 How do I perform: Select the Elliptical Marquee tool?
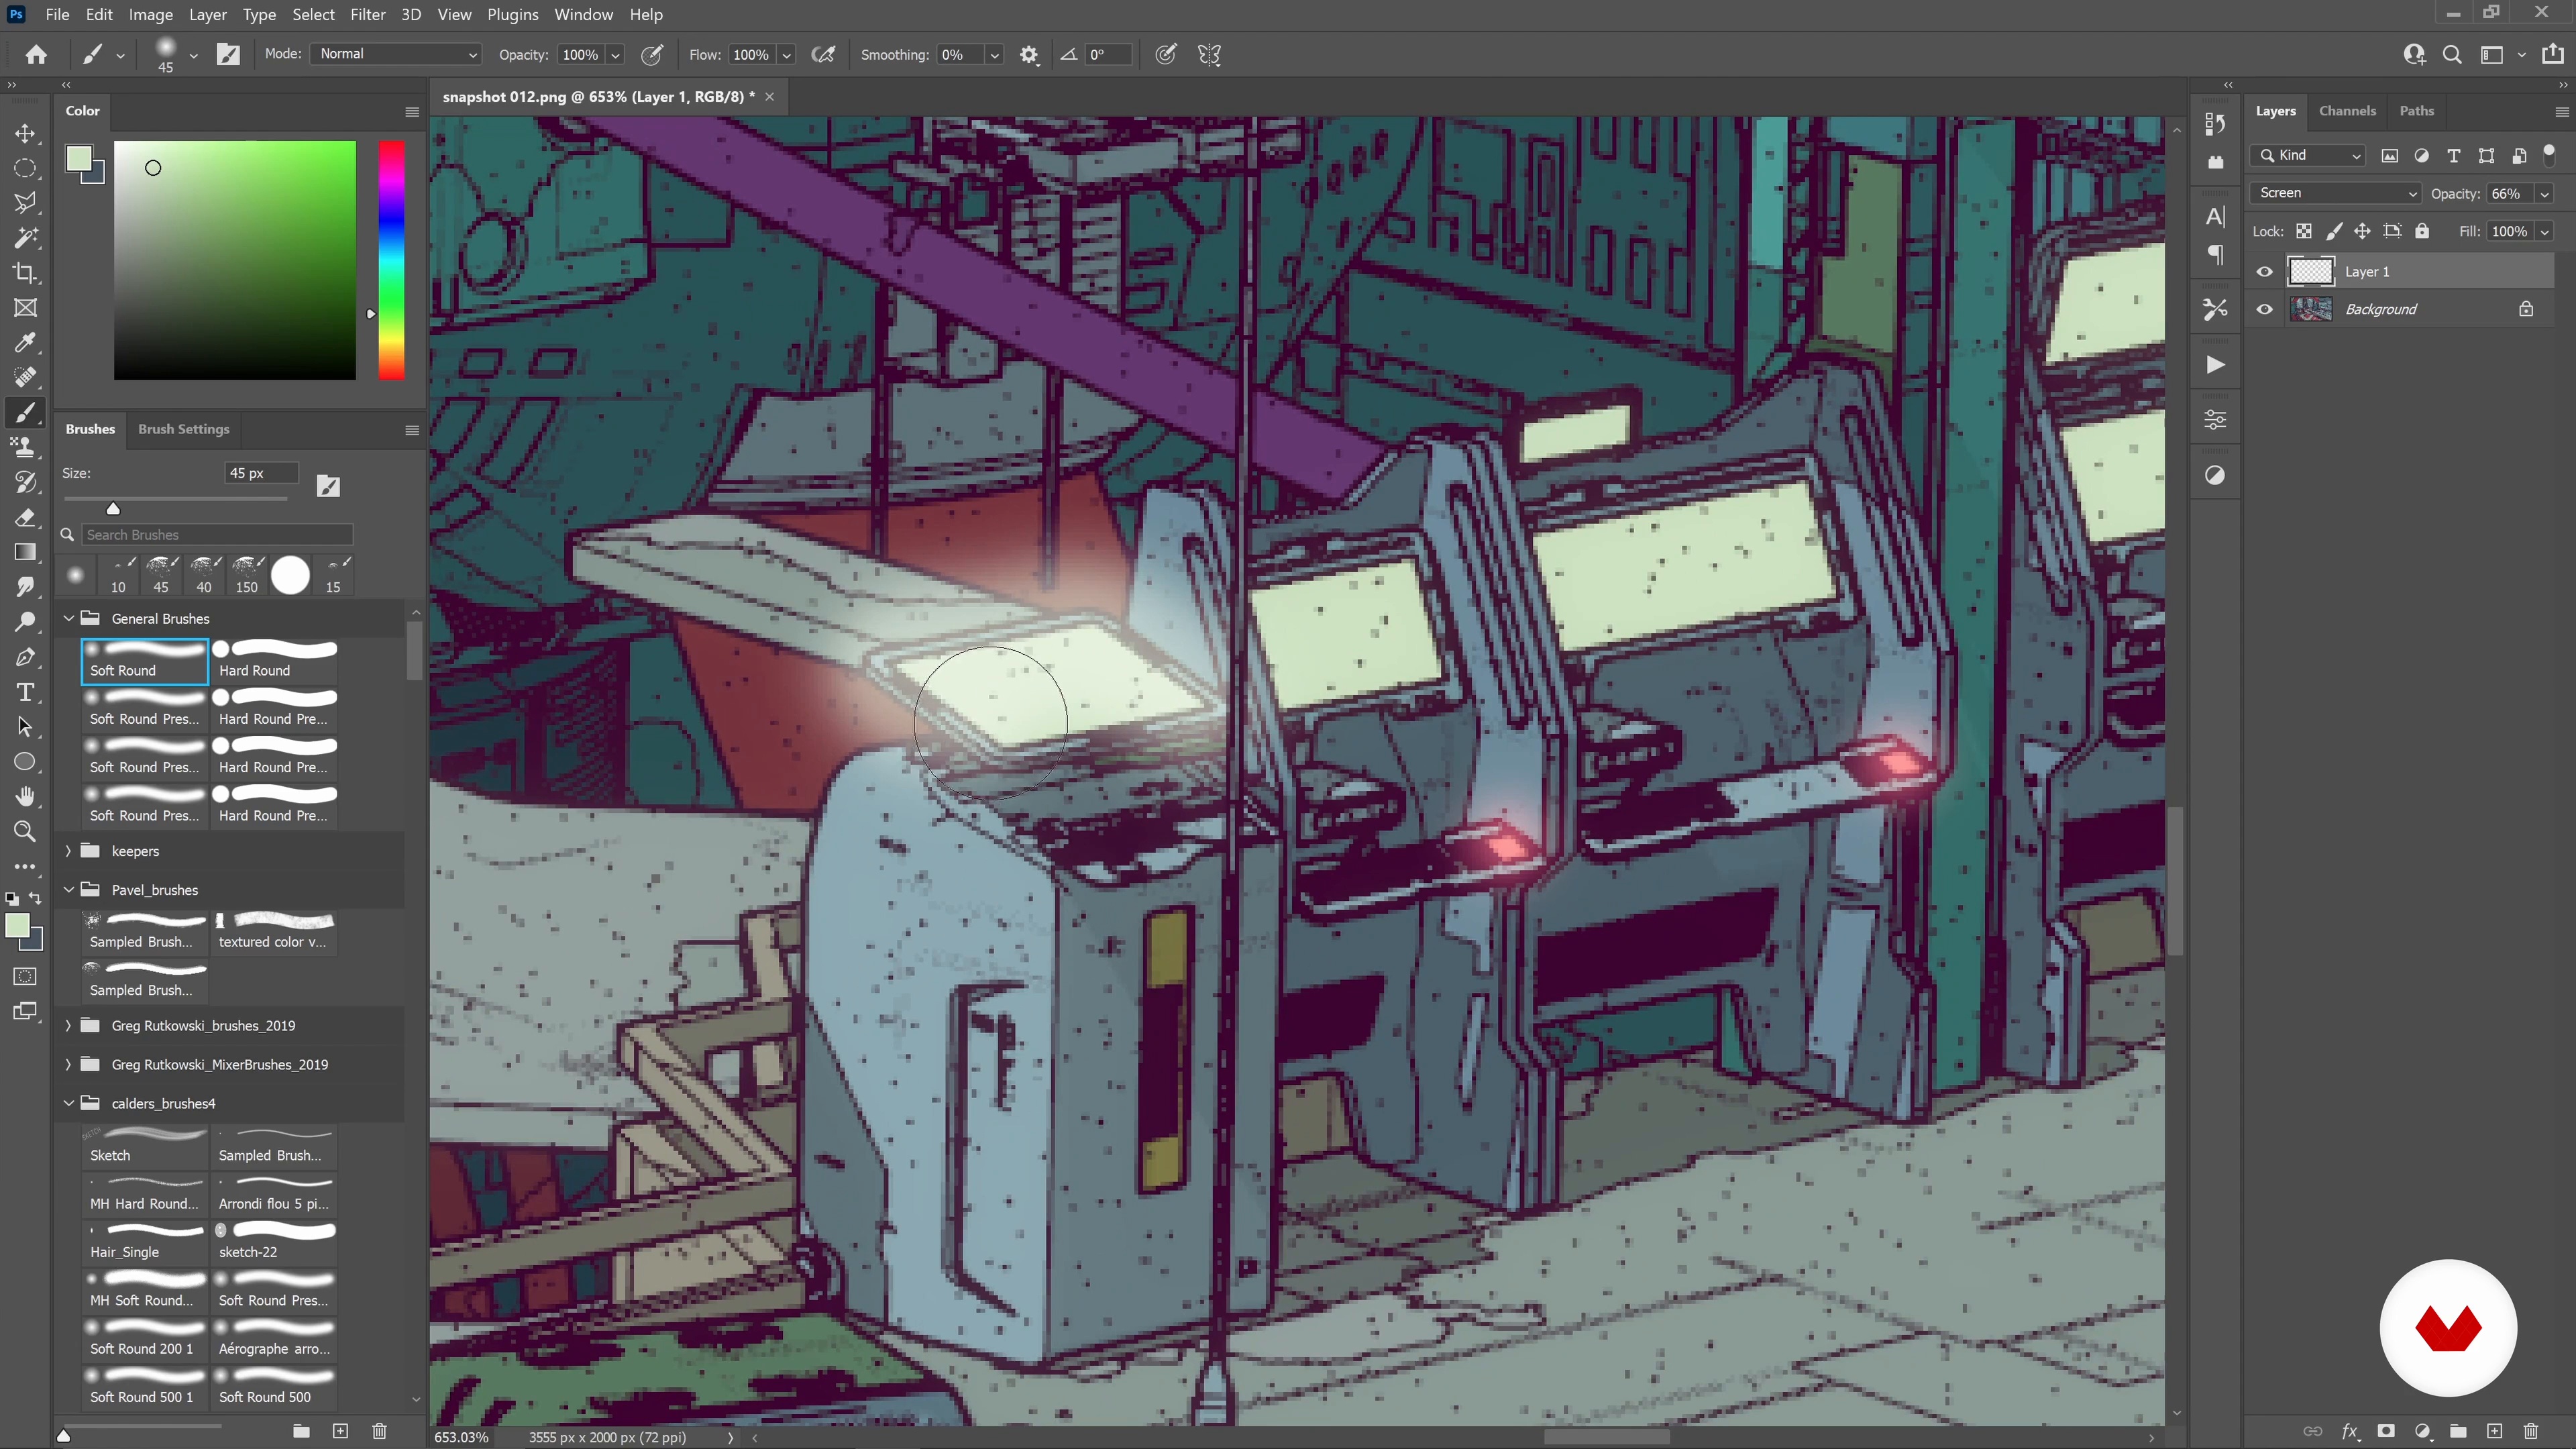coord(26,168)
